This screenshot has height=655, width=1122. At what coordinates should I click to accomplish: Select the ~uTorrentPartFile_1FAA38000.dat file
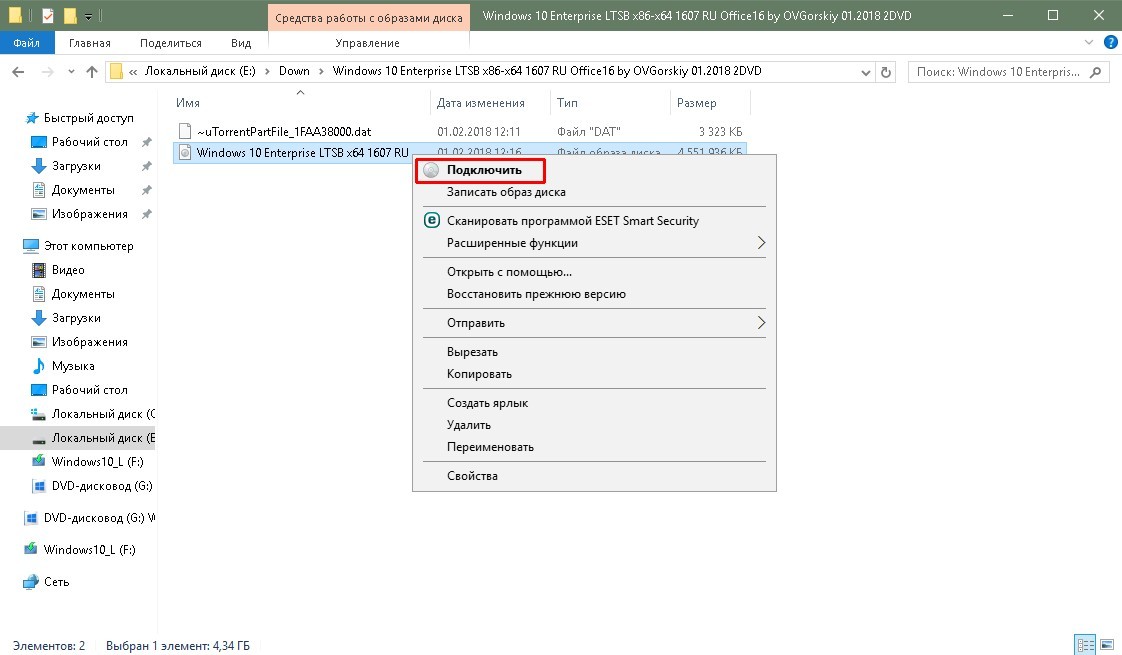pyautogui.click(x=284, y=132)
